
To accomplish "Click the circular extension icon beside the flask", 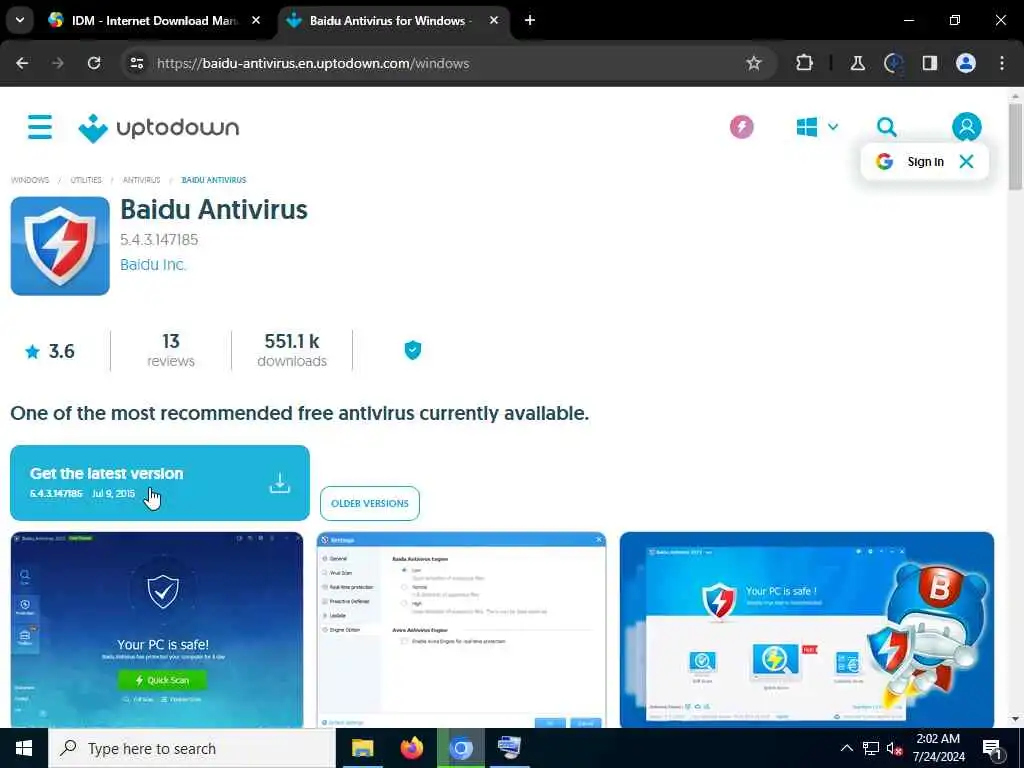I will (x=893, y=63).
